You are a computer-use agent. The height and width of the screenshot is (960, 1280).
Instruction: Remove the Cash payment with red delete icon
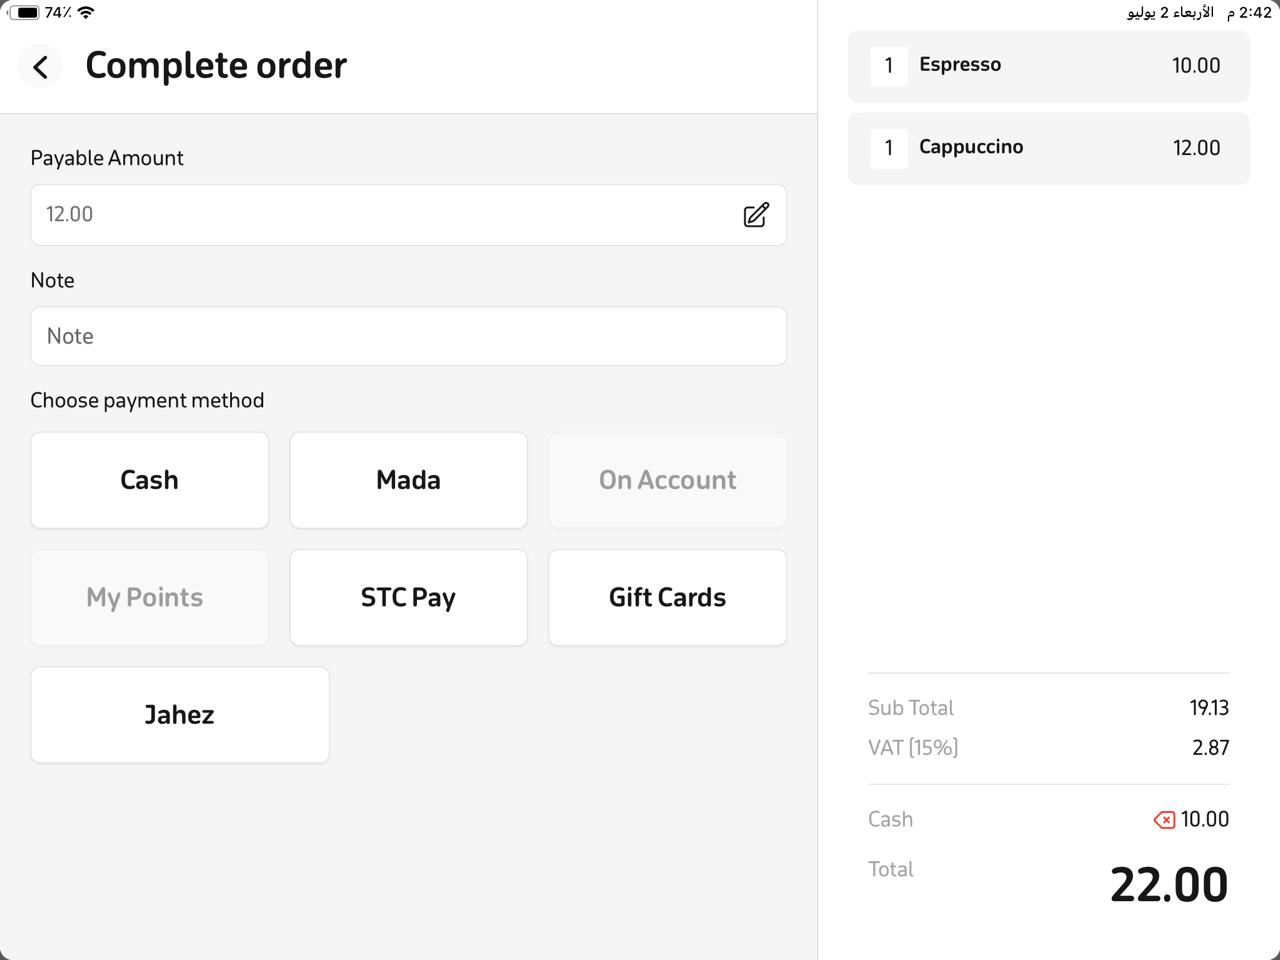[x=1164, y=820]
